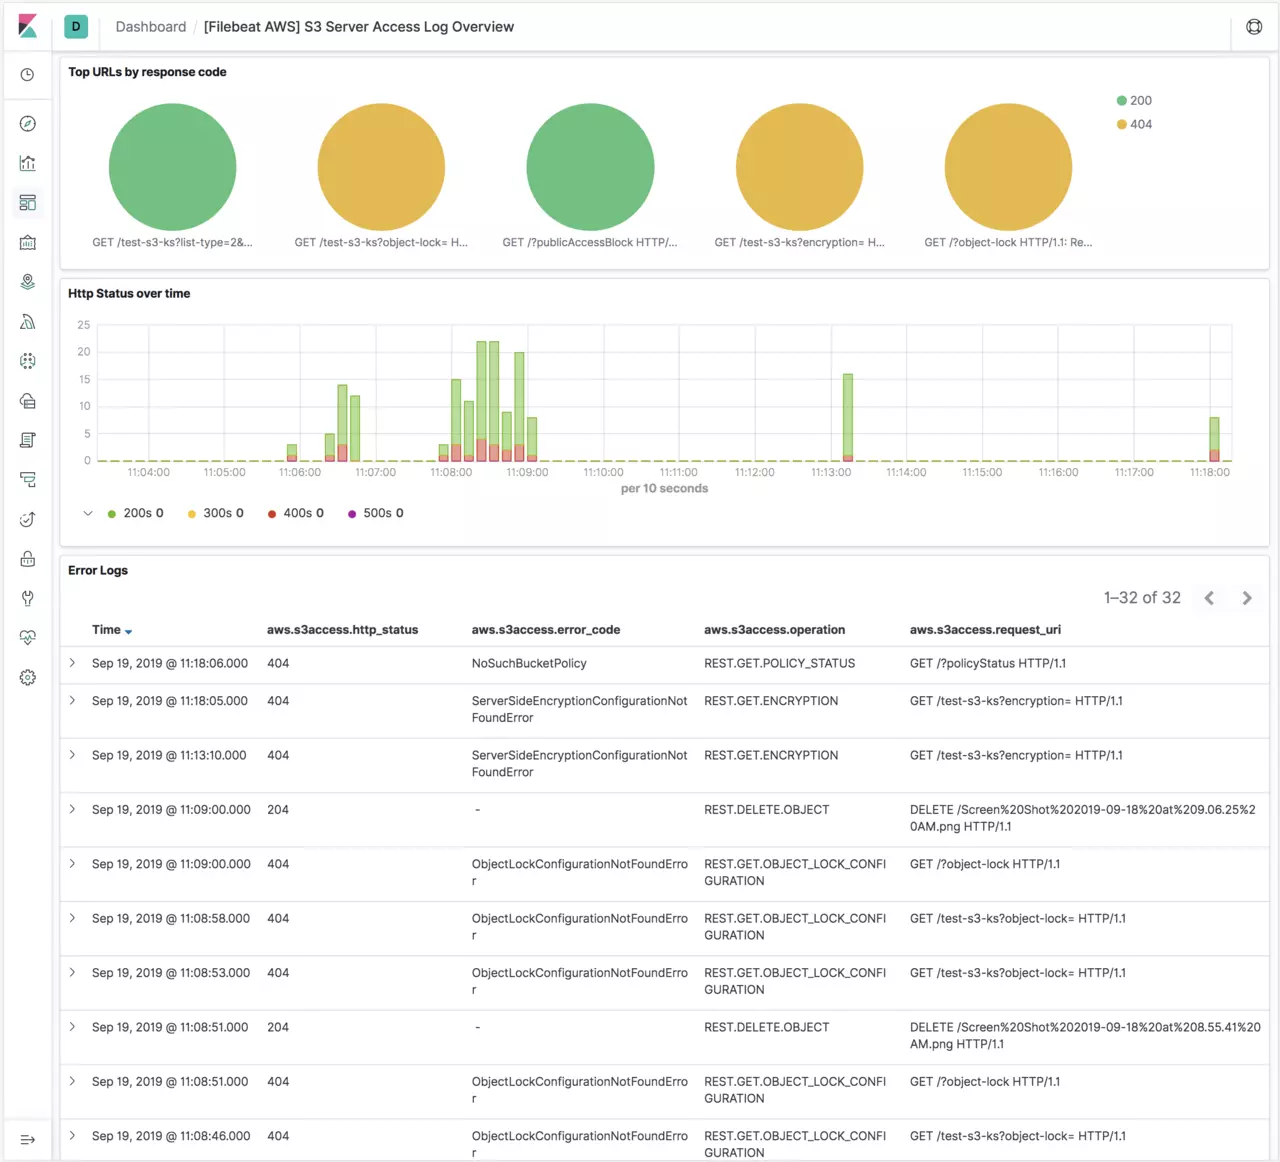The height and width of the screenshot is (1162, 1280).
Task: Open recently viewed clock icon
Action: (x=28, y=75)
